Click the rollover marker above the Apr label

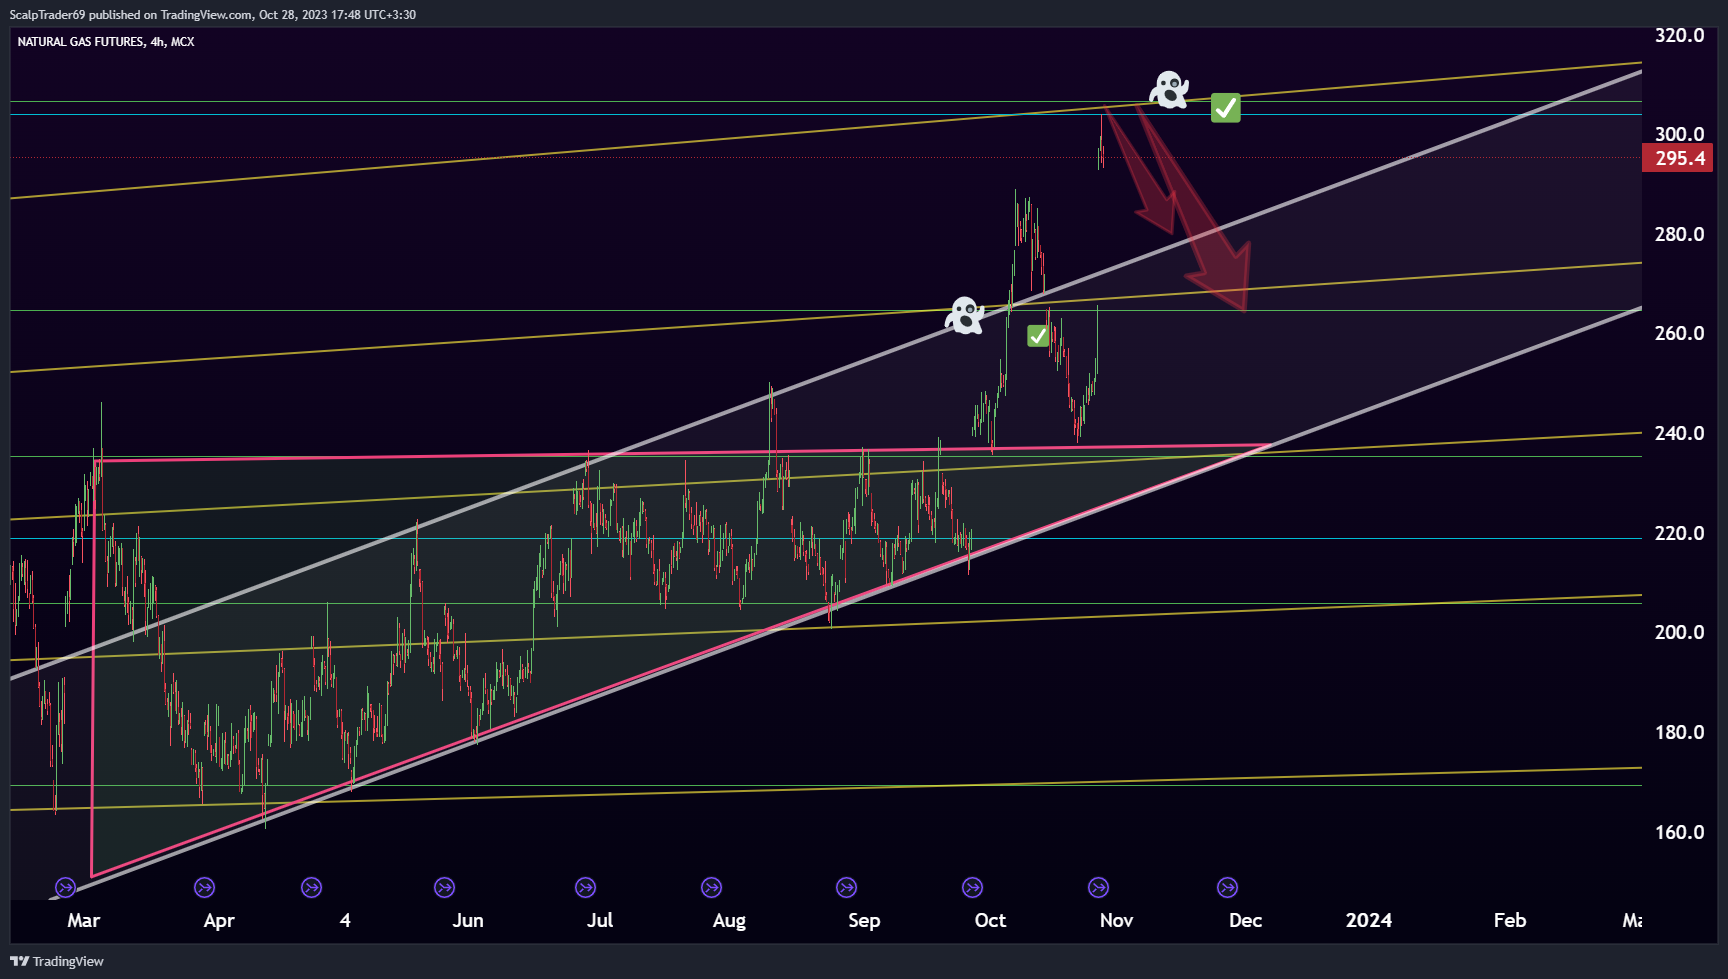coord(204,887)
